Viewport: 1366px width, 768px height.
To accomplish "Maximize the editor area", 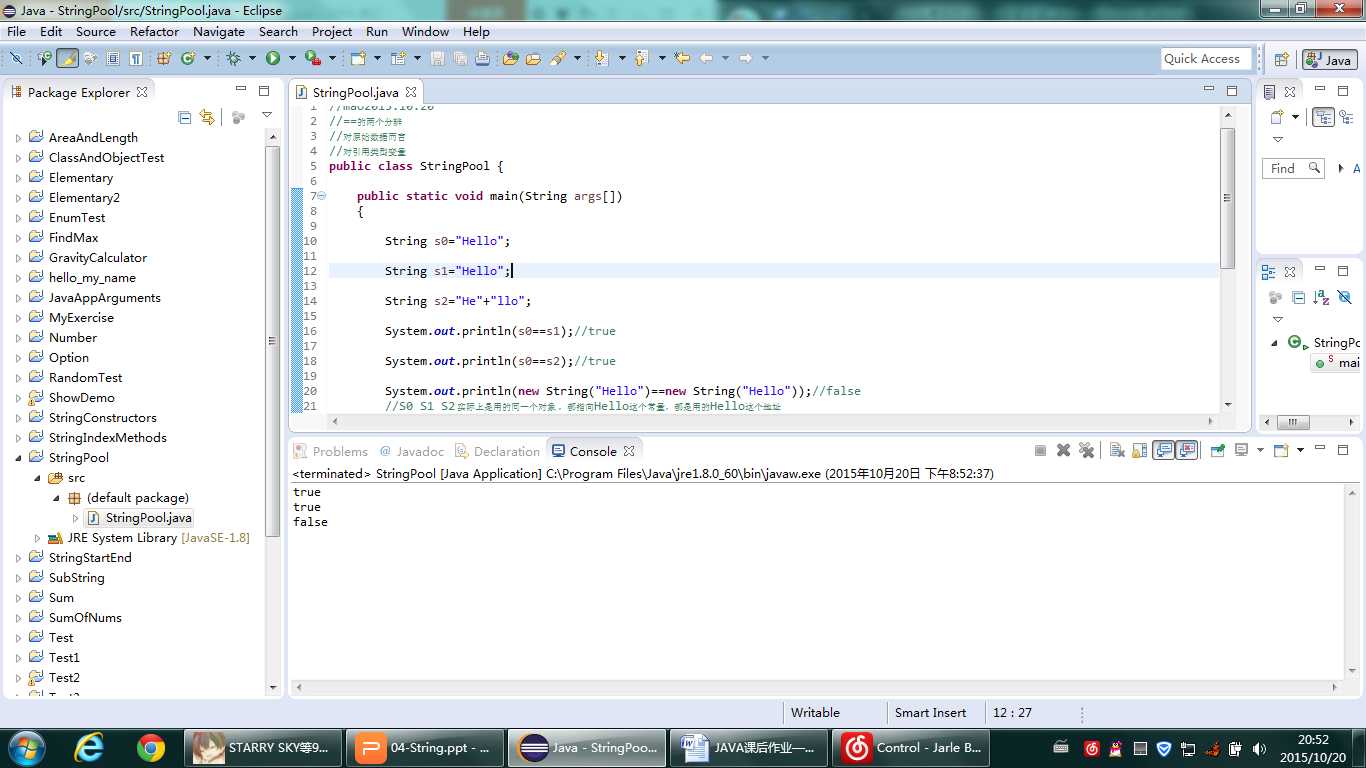I will (x=1232, y=90).
